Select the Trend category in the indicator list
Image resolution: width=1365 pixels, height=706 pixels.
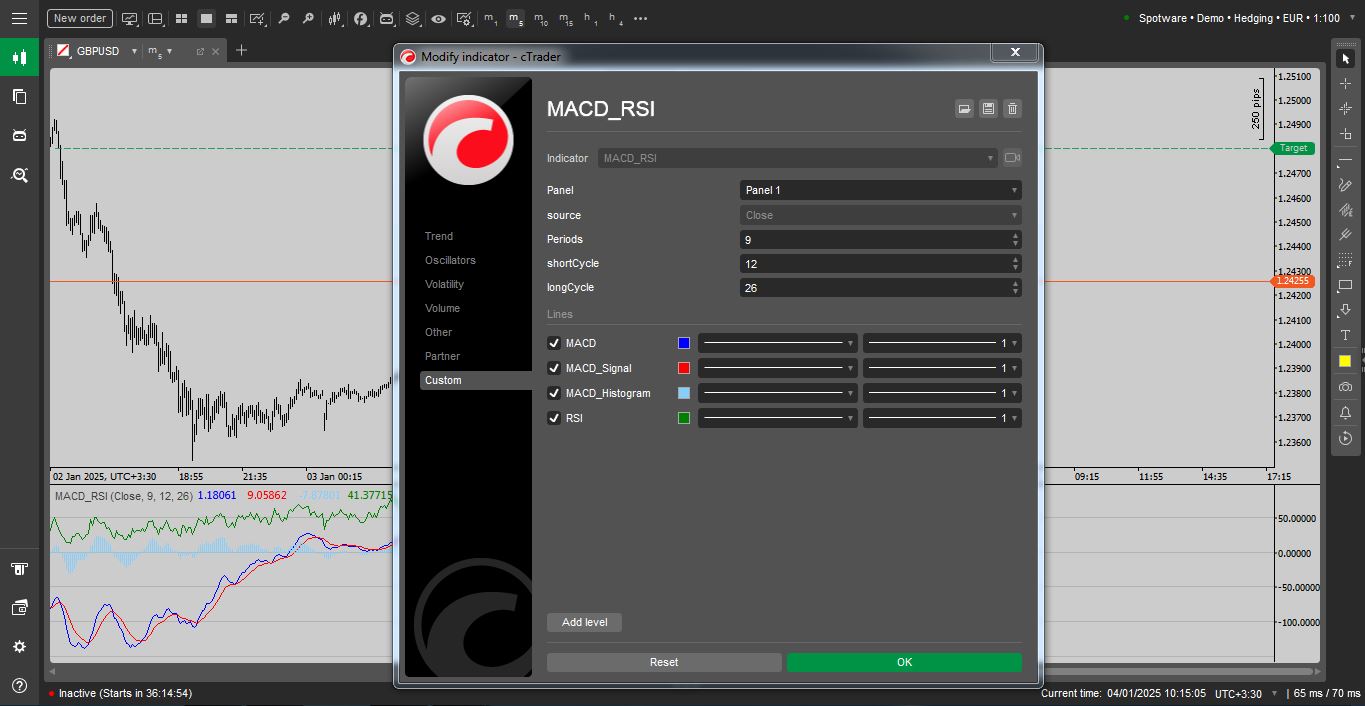point(439,236)
